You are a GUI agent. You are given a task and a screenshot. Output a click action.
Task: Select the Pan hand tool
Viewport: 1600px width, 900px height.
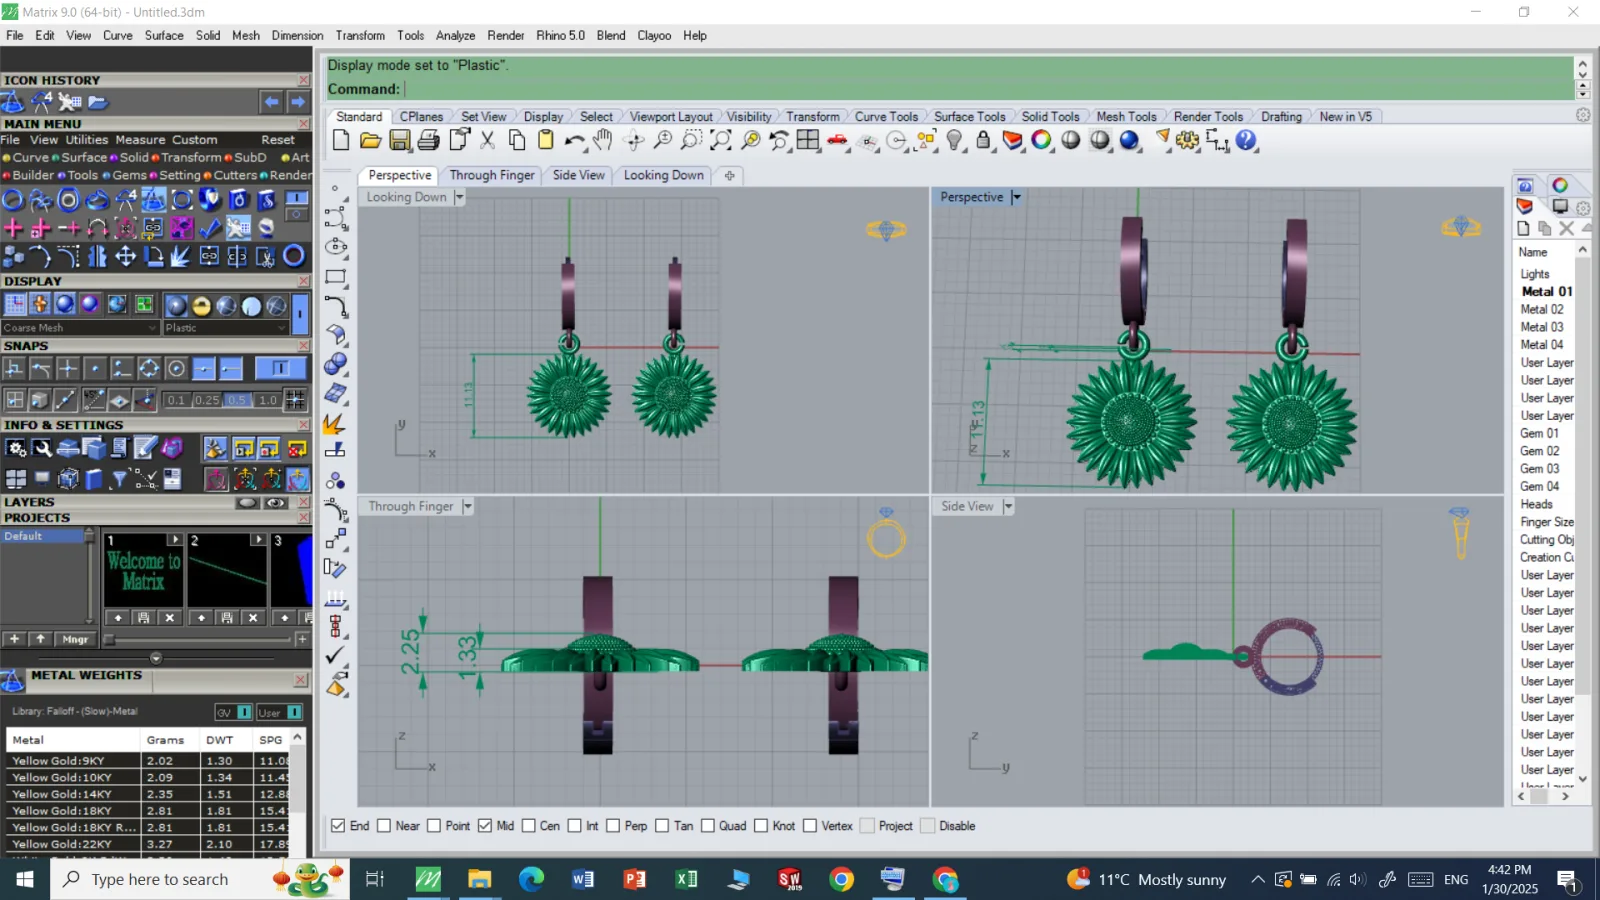point(603,141)
